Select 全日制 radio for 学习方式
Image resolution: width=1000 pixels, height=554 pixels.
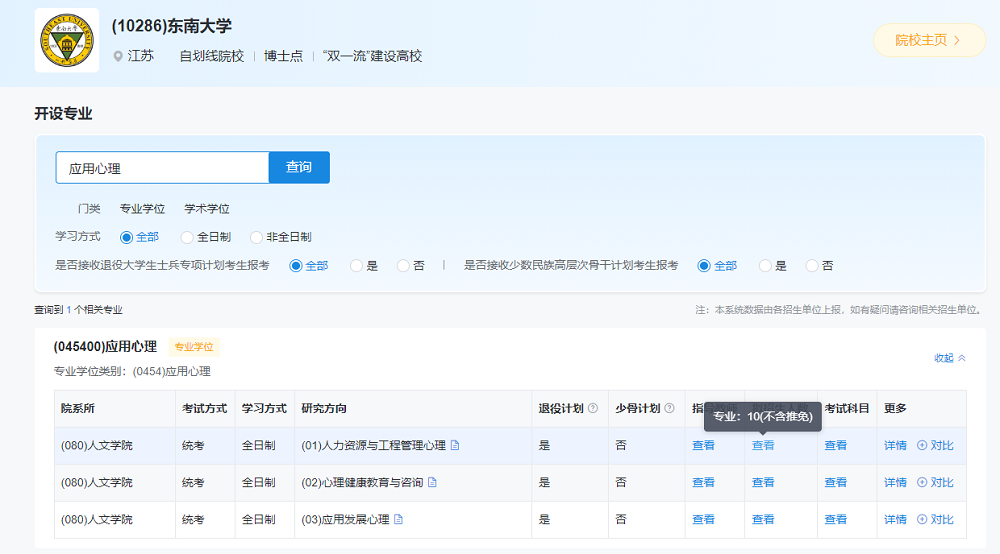click(x=187, y=237)
